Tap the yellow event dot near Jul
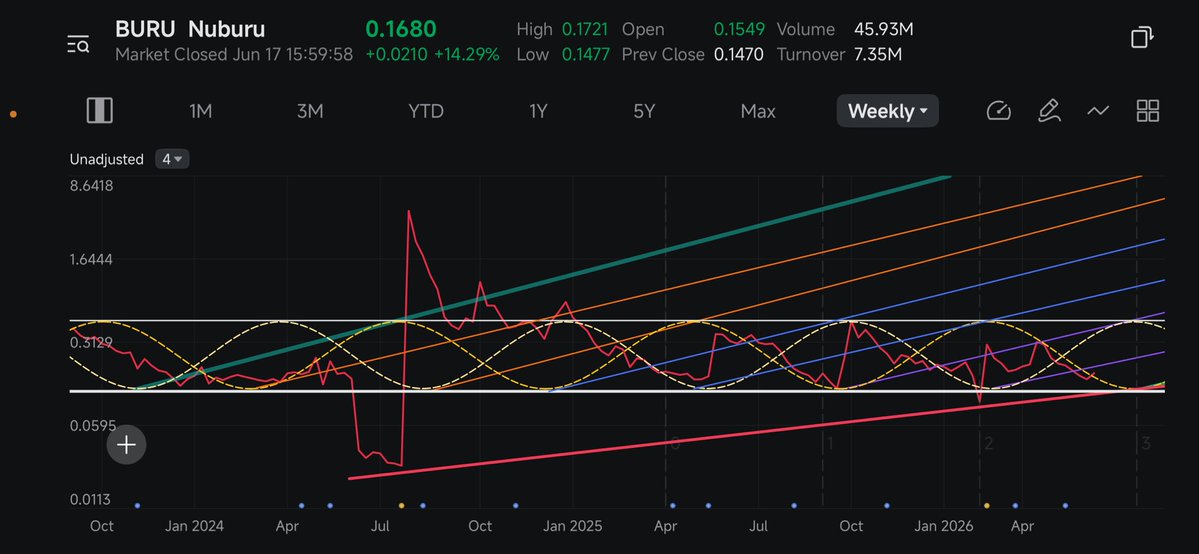 point(401,506)
